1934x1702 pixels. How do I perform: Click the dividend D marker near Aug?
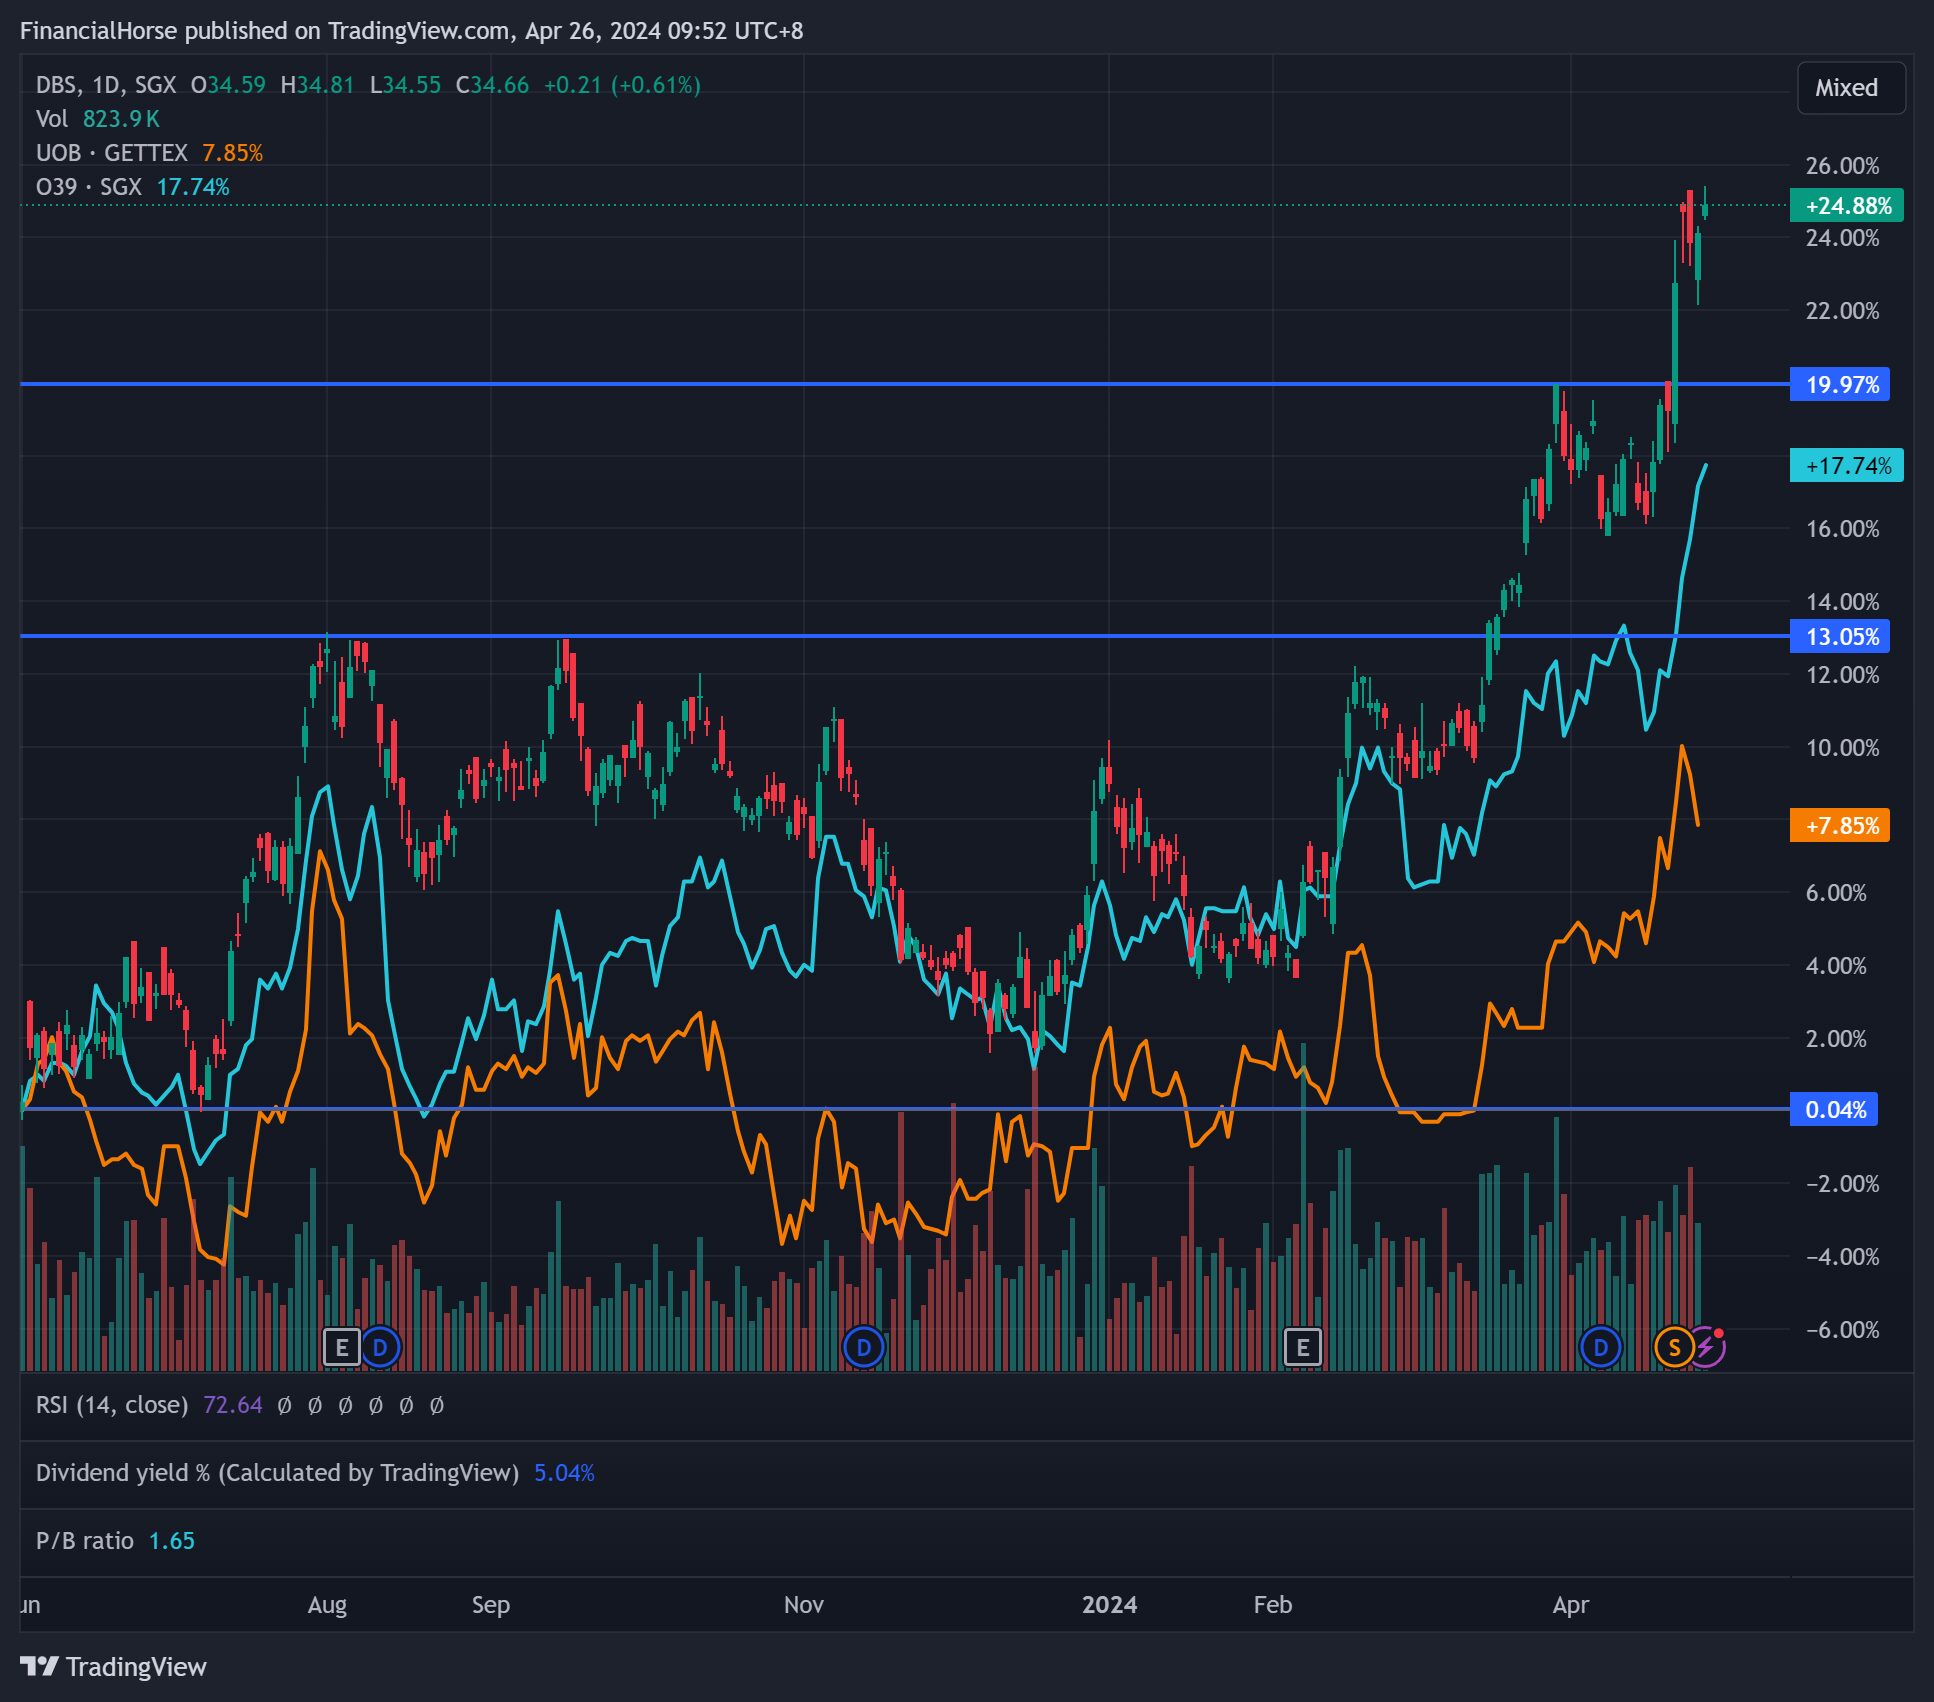point(380,1347)
